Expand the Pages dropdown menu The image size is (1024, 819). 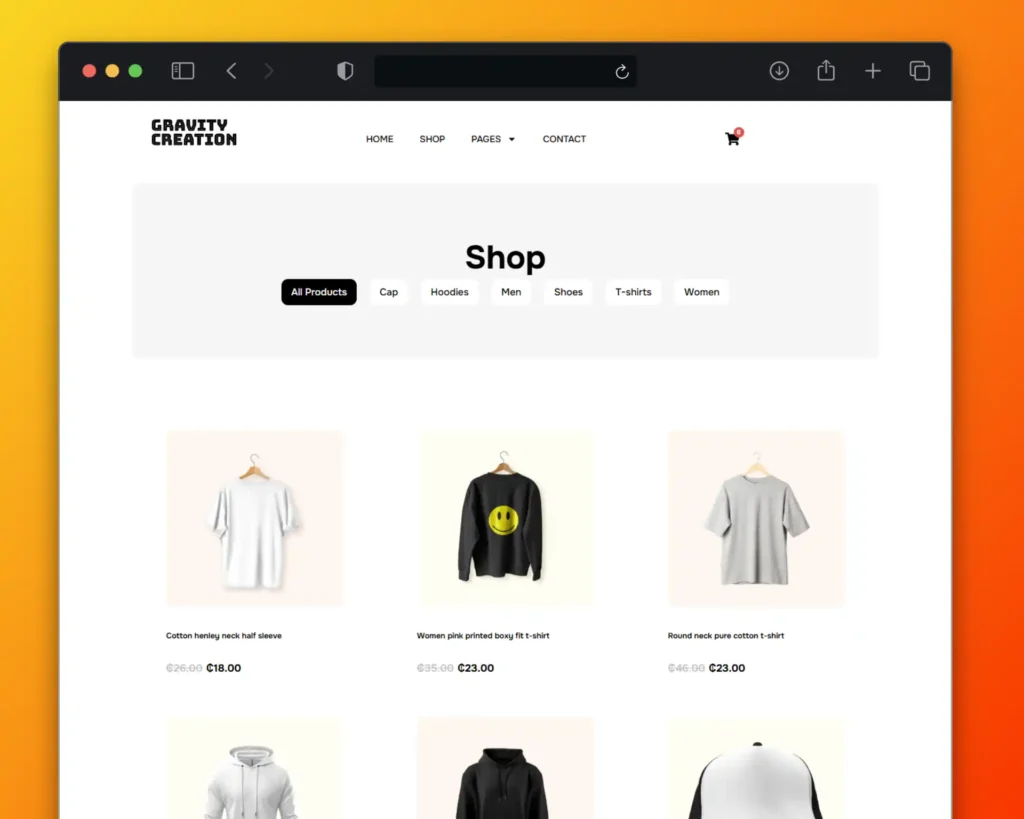pos(493,139)
